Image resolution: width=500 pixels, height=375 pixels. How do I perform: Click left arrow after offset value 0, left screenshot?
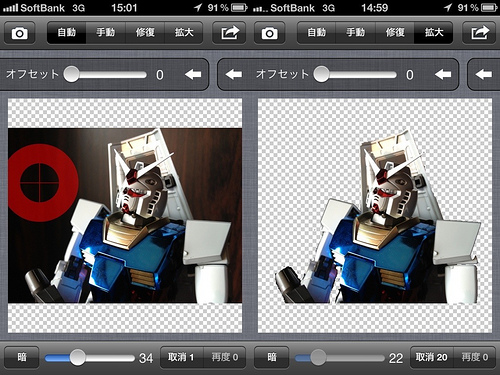pos(193,74)
